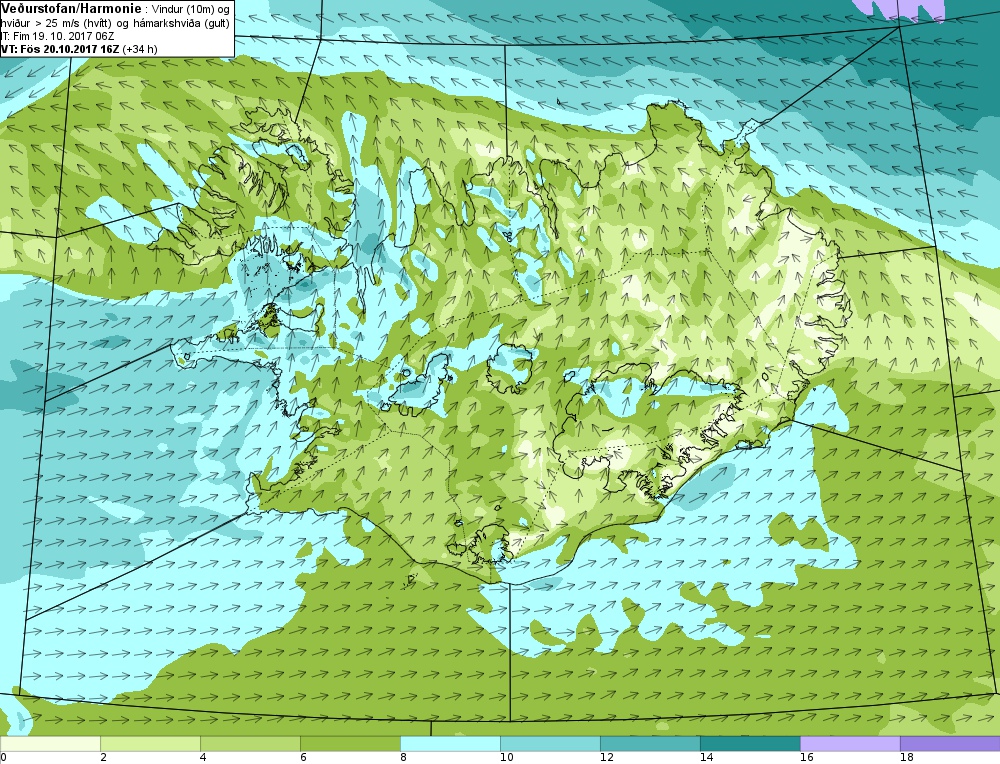
Task: Click the legend label '18'
Action: click(x=907, y=758)
